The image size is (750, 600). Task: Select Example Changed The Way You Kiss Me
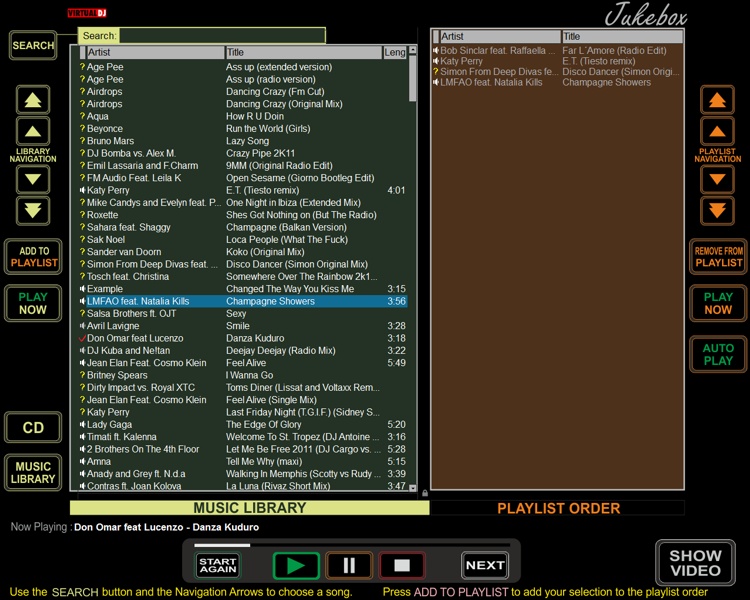pyautogui.click(x=243, y=289)
